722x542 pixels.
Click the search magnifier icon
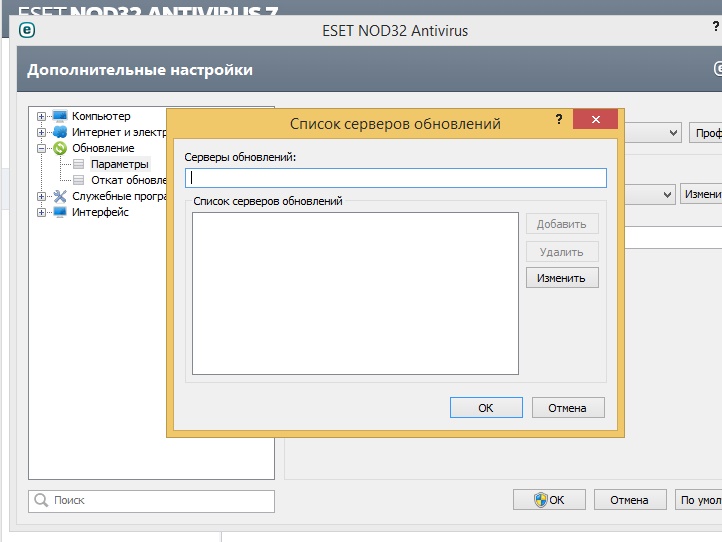pos(41,500)
